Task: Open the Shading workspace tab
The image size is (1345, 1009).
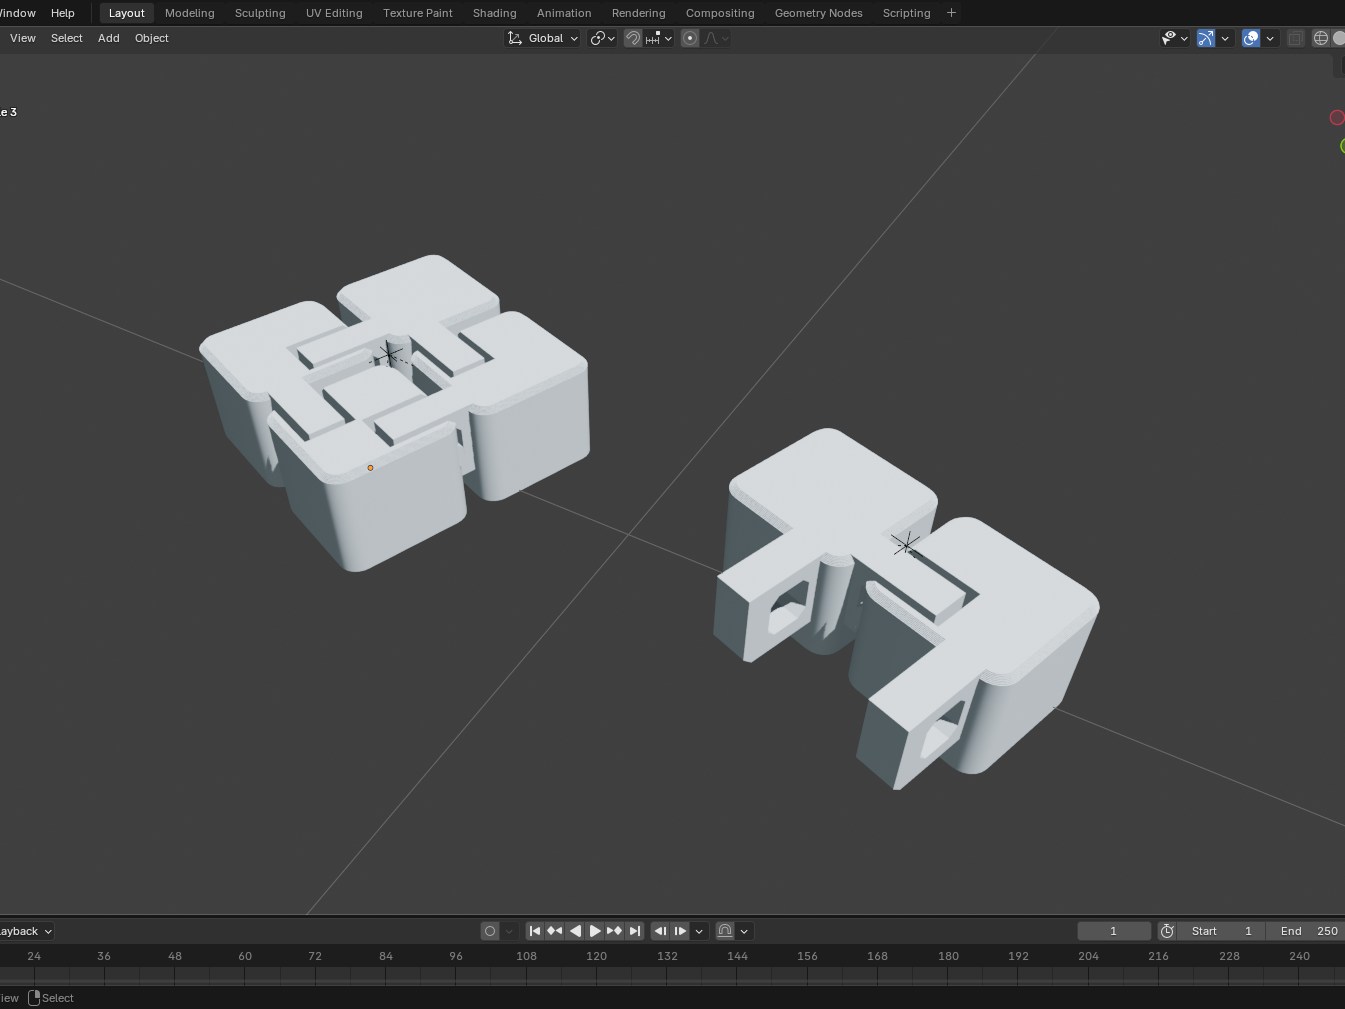Action: tap(495, 13)
